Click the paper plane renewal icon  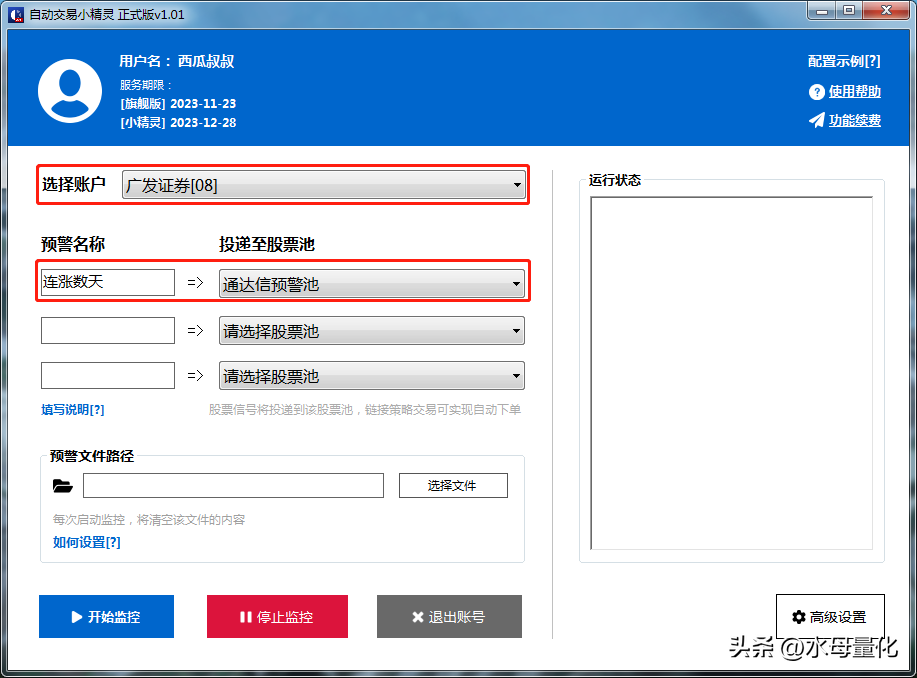click(x=816, y=121)
